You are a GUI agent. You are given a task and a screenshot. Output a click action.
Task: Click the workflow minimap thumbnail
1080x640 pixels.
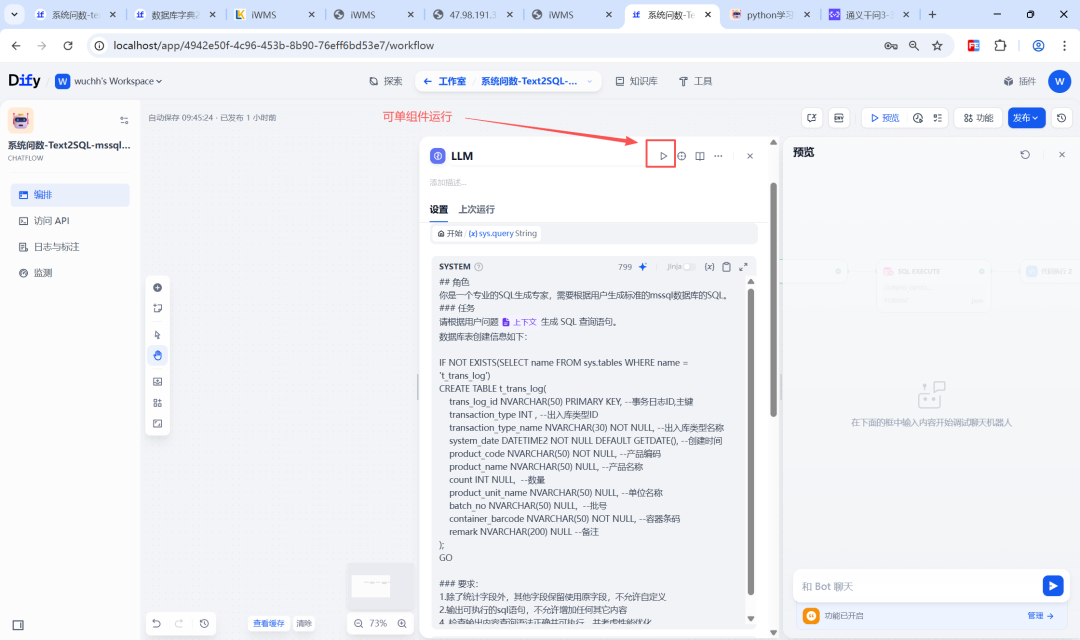pyautogui.click(x=380, y=587)
